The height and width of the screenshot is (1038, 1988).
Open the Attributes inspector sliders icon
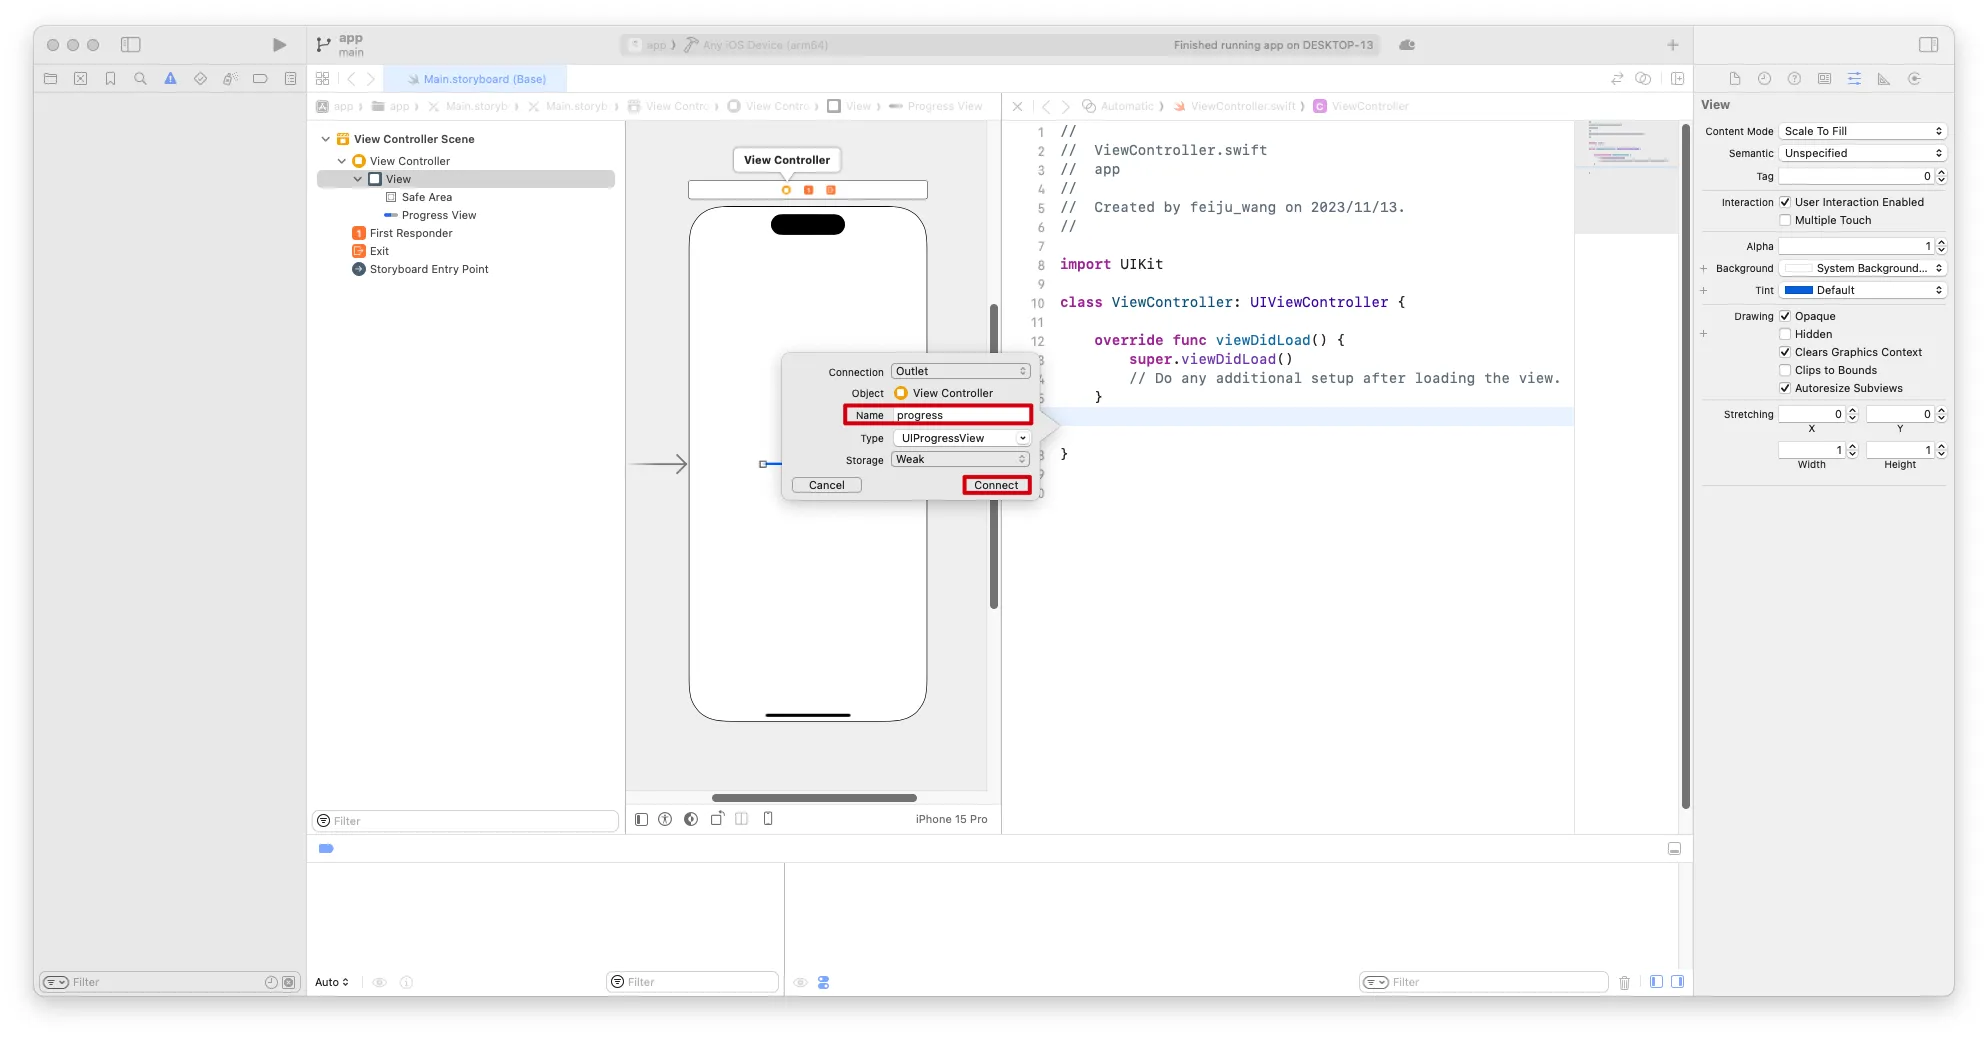click(x=1854, y=79)
